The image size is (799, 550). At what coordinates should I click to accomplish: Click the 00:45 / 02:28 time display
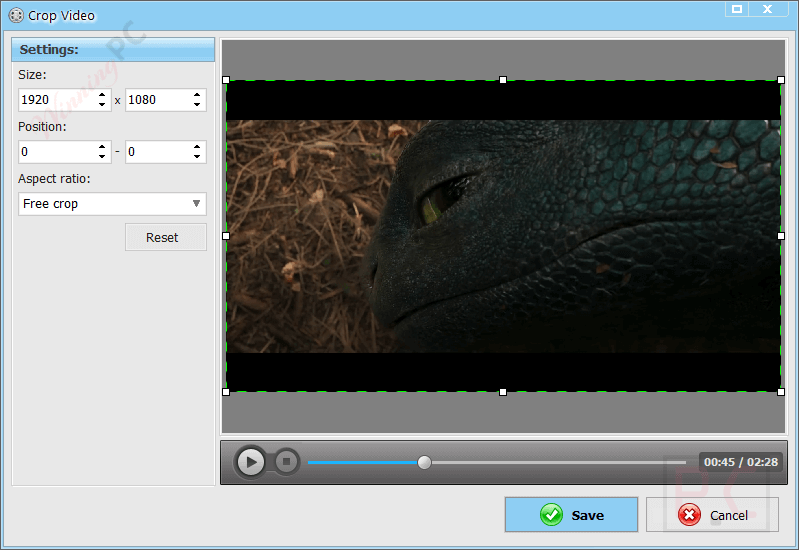740,462
